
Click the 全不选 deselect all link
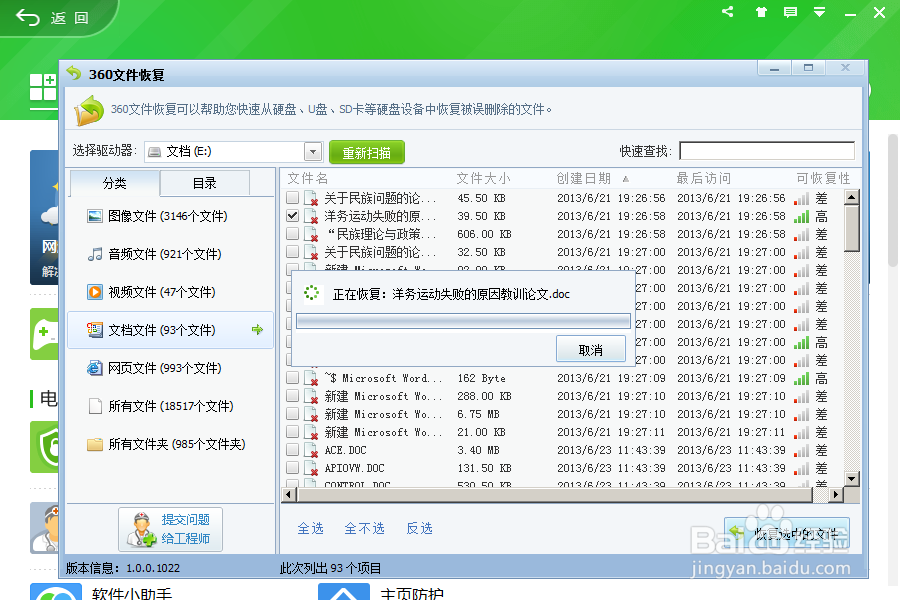pos(364,528)
